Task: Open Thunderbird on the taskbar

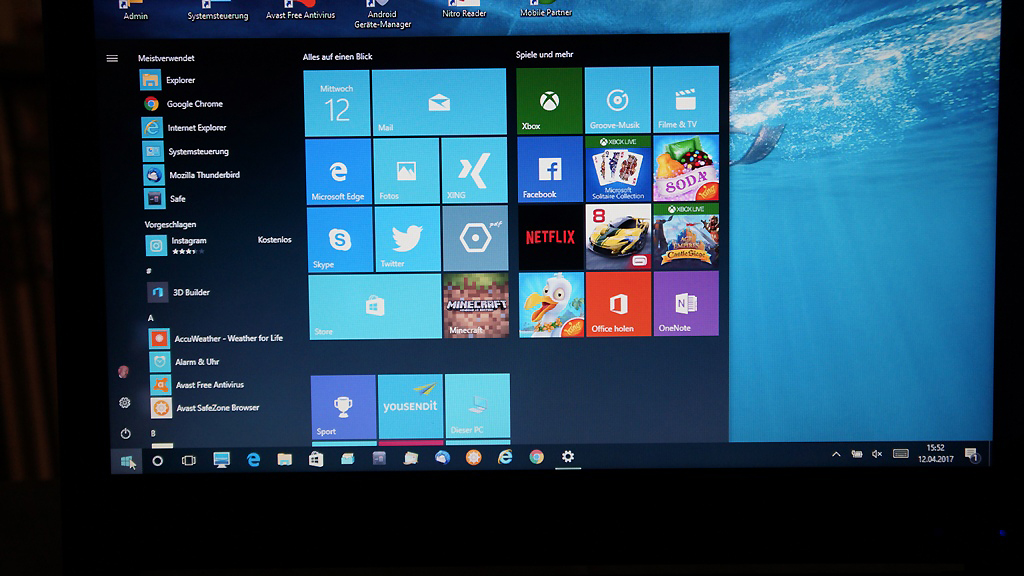Action: point(442,458)
